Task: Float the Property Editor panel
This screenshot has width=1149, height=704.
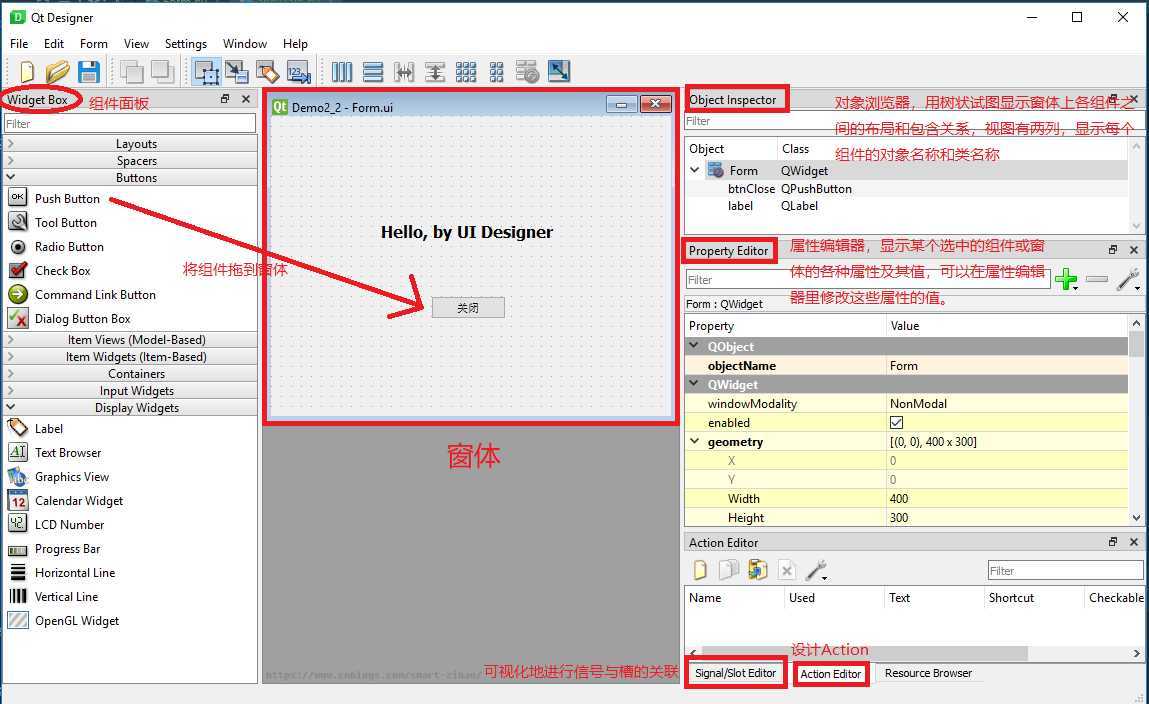Action: tap(1113, 250)
